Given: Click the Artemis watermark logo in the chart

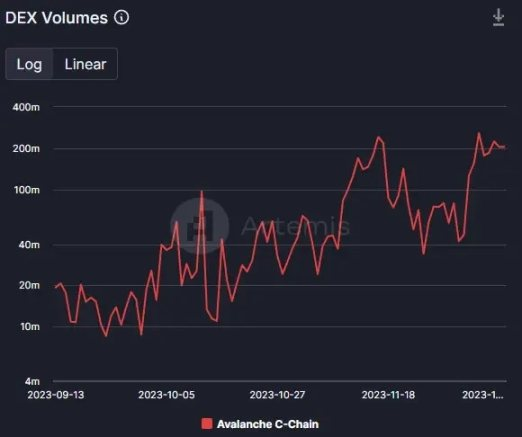Looking at the screenshot, I should (x=200, y=226).
